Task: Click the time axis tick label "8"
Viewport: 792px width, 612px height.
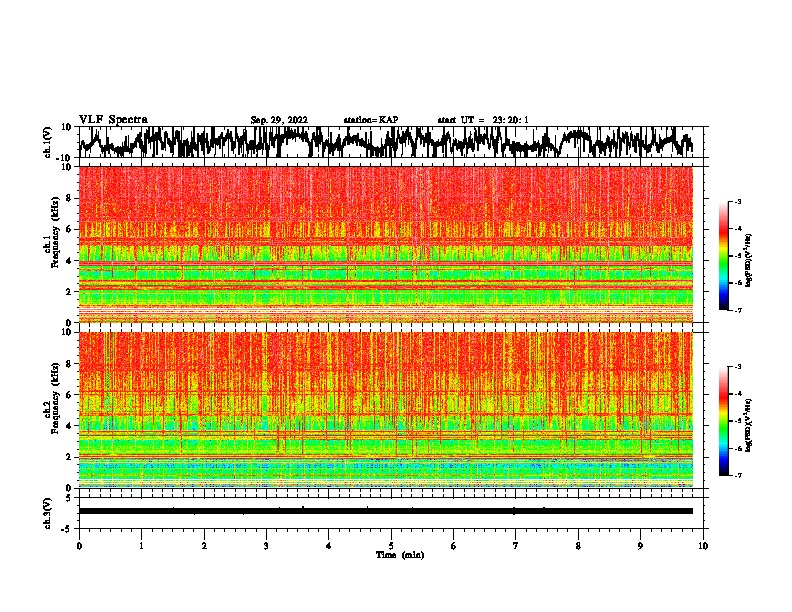Action: coord(578,546)
